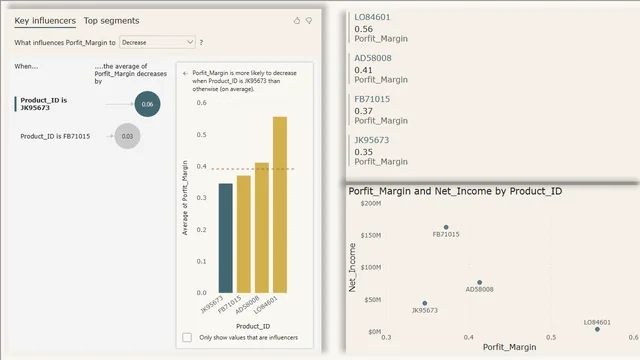Click the FB71015 bar in chart
Image resolution: width=640 pixels, height=360 pixels.
(244, 234)
